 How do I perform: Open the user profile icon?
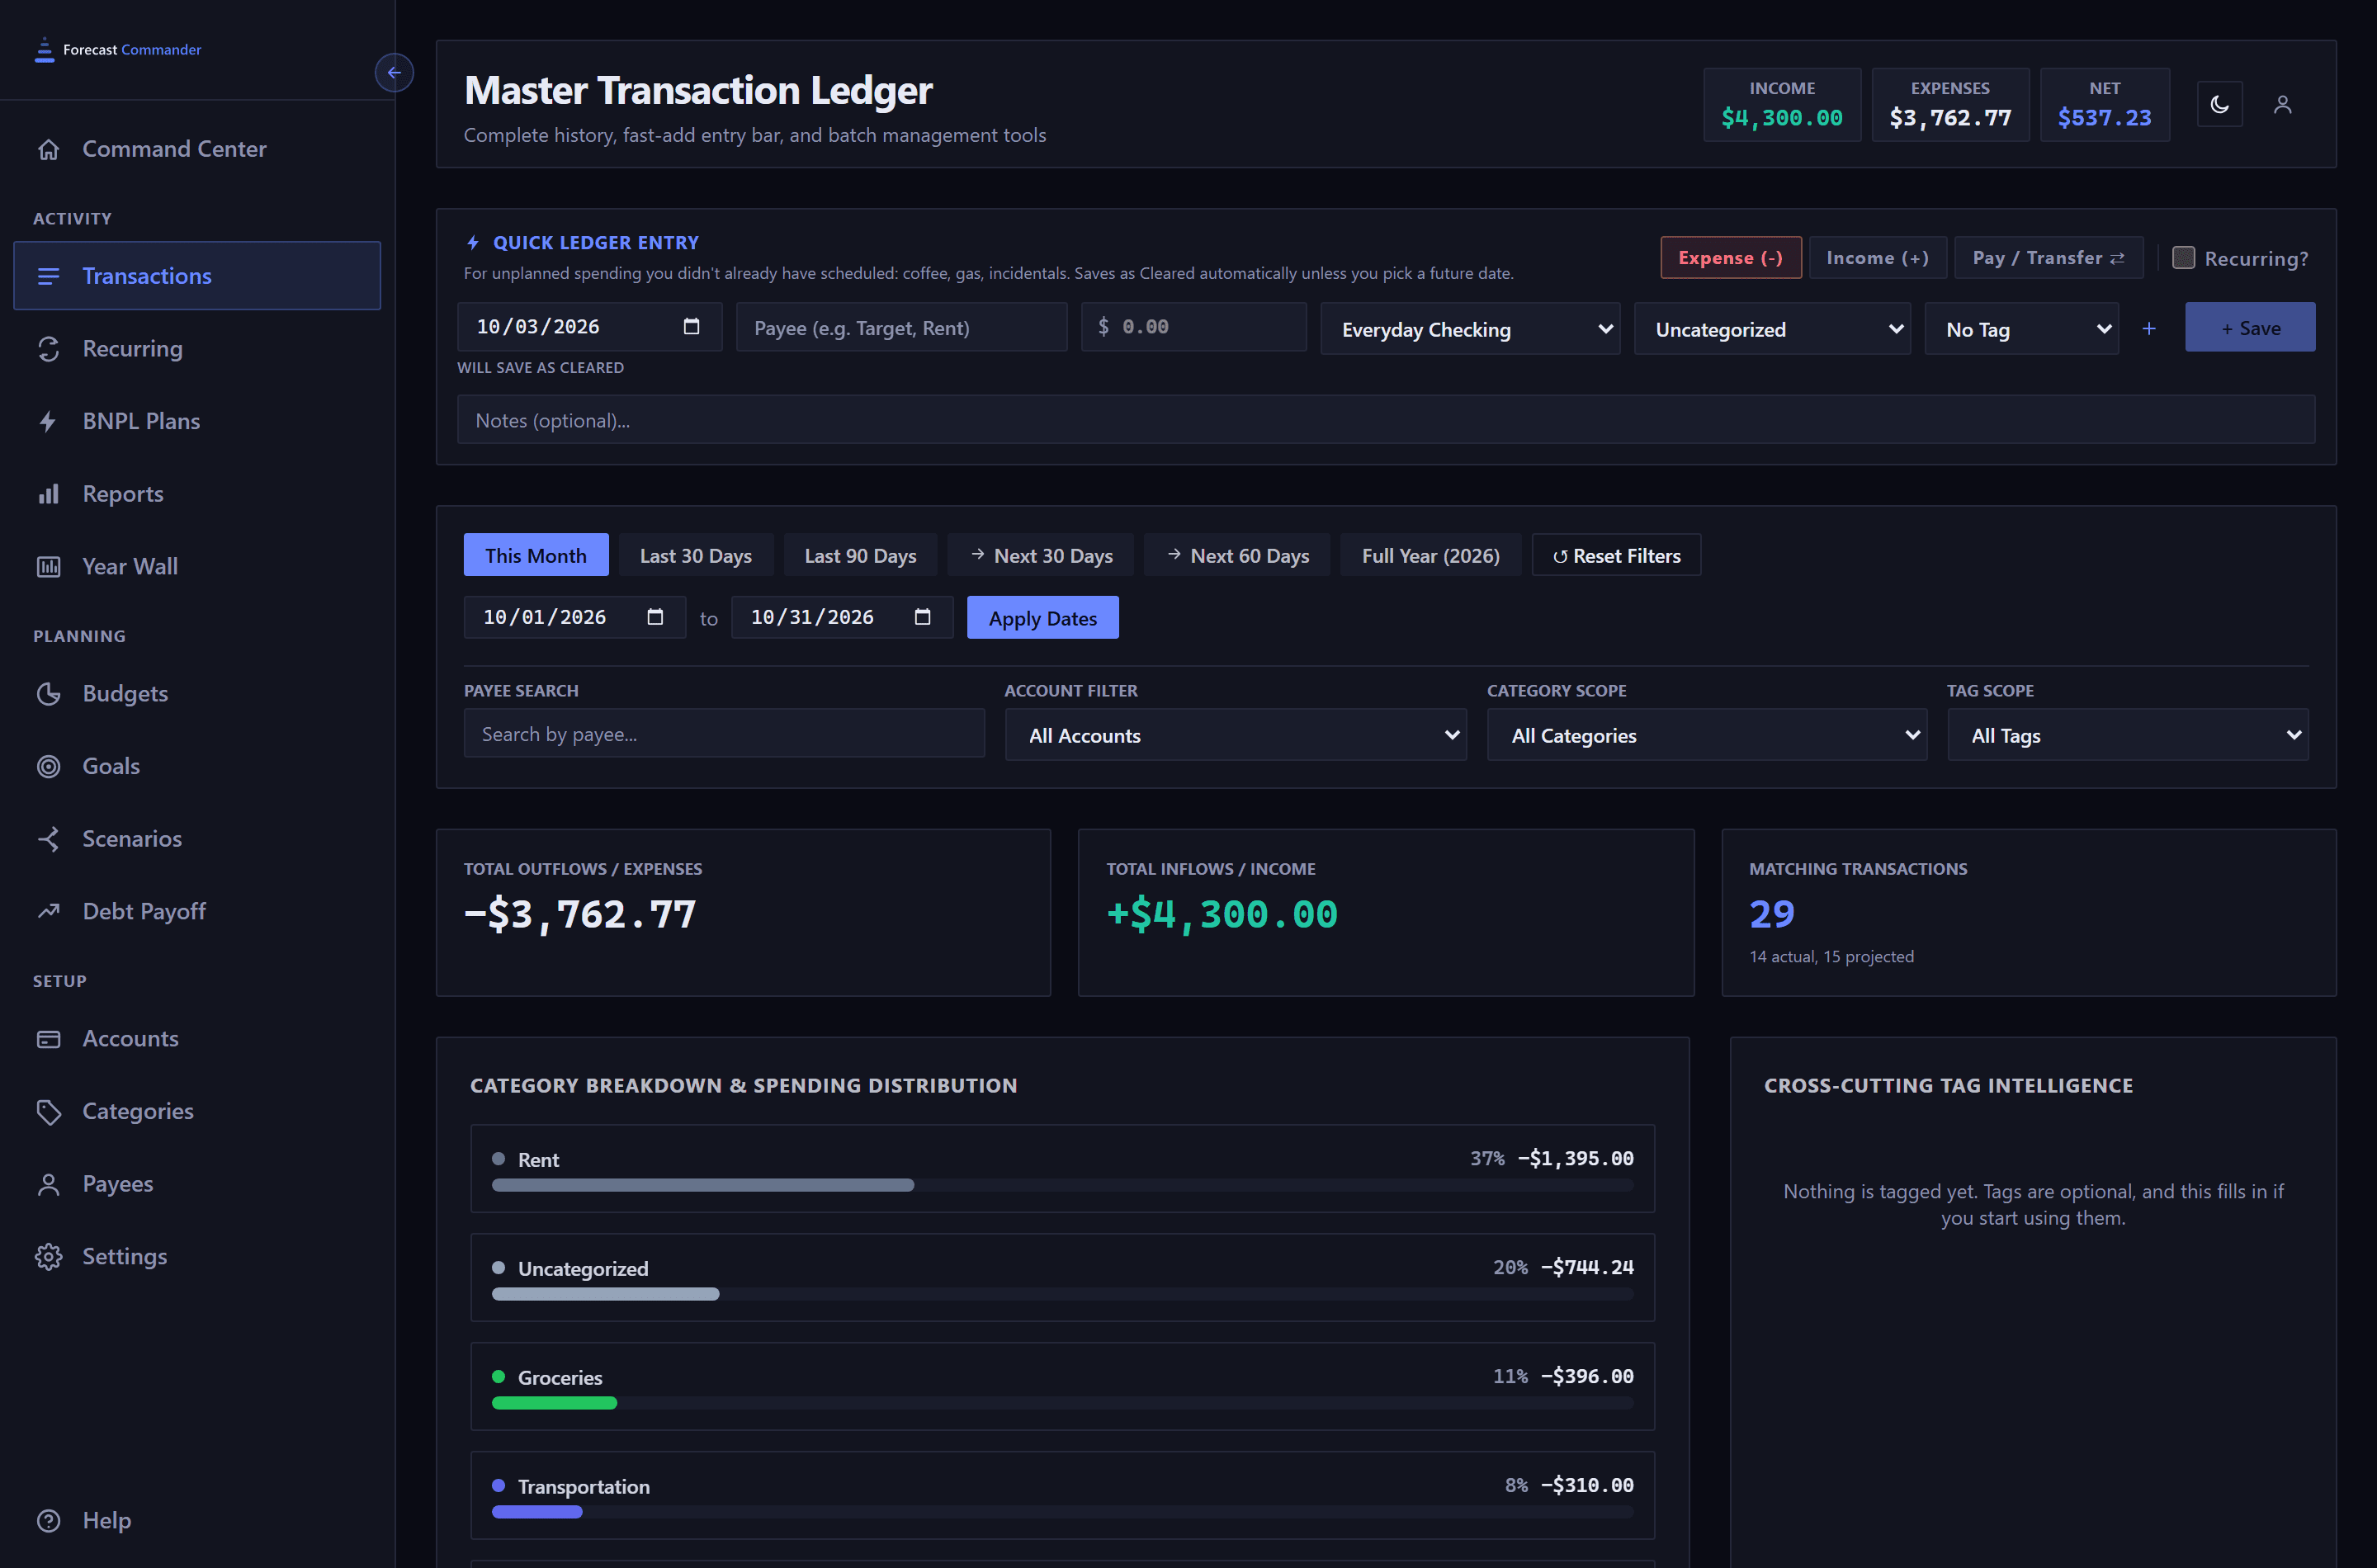pos(2282,104)
